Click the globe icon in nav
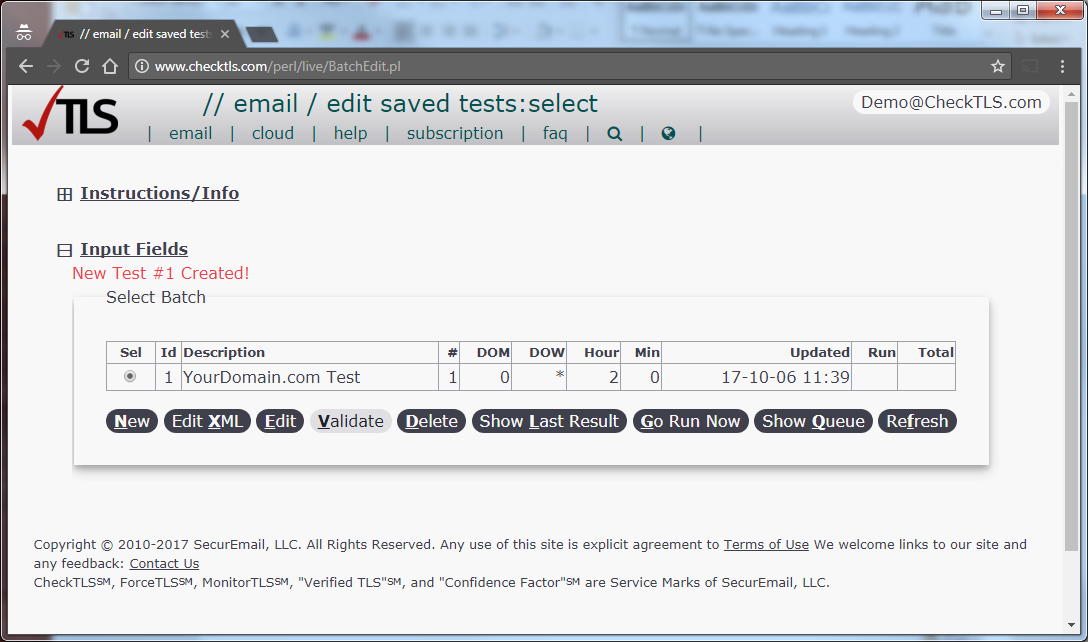The image size is (1088, 642). [668, 133]
